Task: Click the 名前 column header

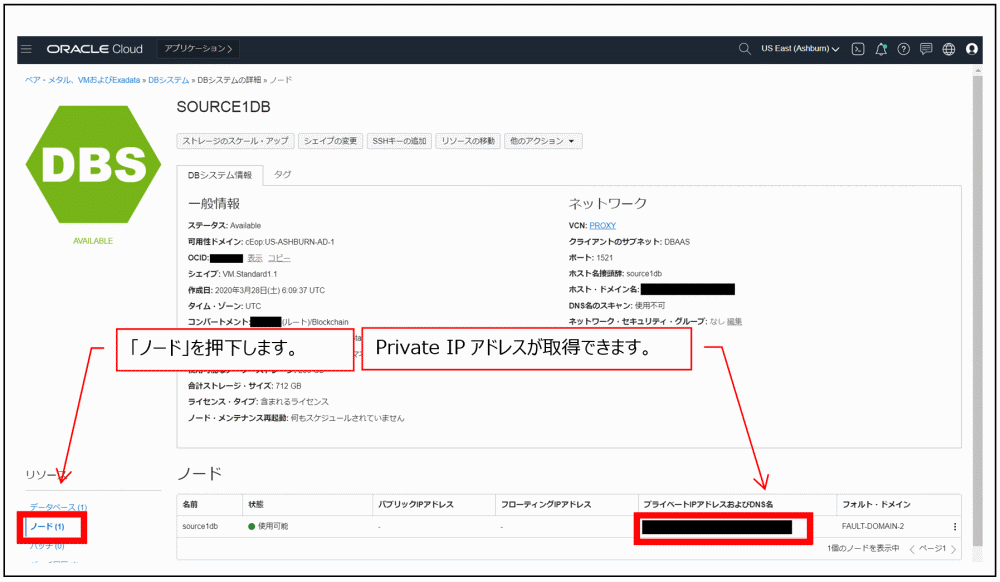Action: [190, 504]
